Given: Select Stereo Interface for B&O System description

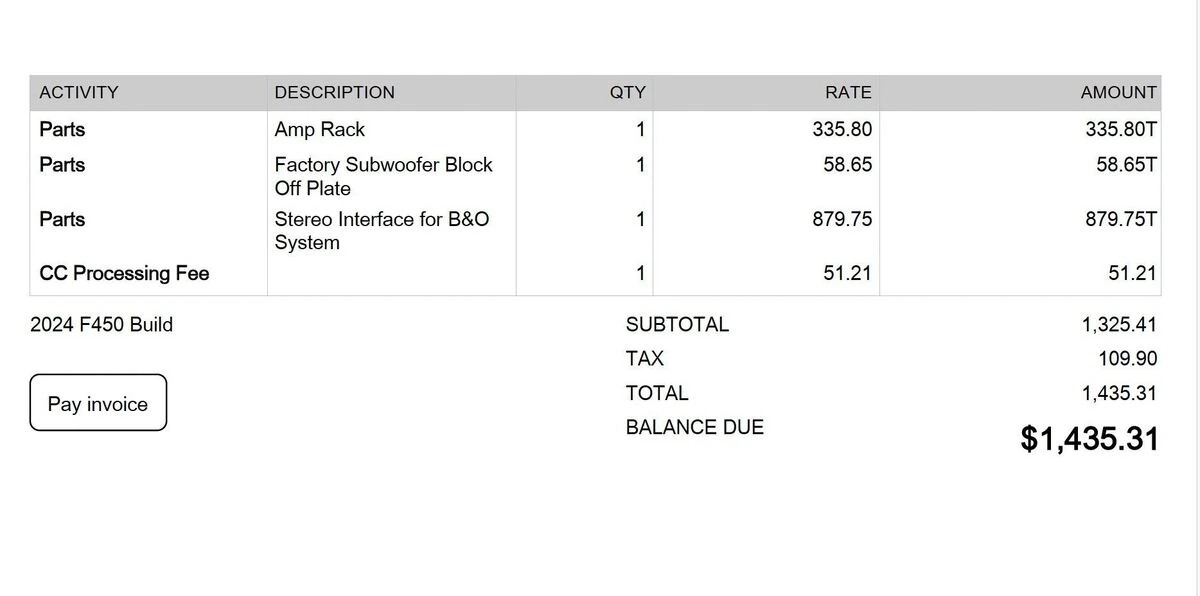Looking at the screenshot, I should tap(381, 231).
